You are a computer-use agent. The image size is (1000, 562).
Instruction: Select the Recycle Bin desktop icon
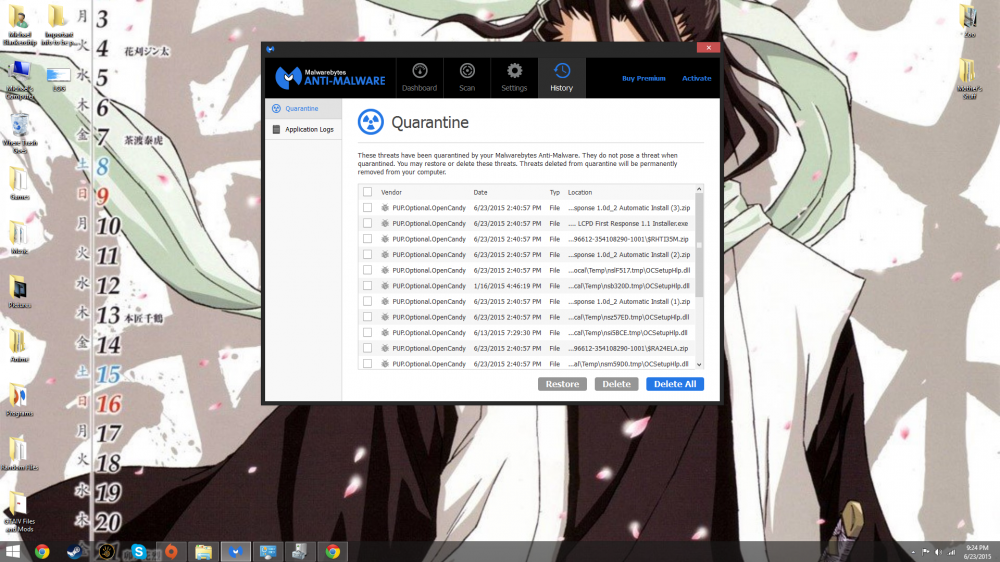(20, 133)
